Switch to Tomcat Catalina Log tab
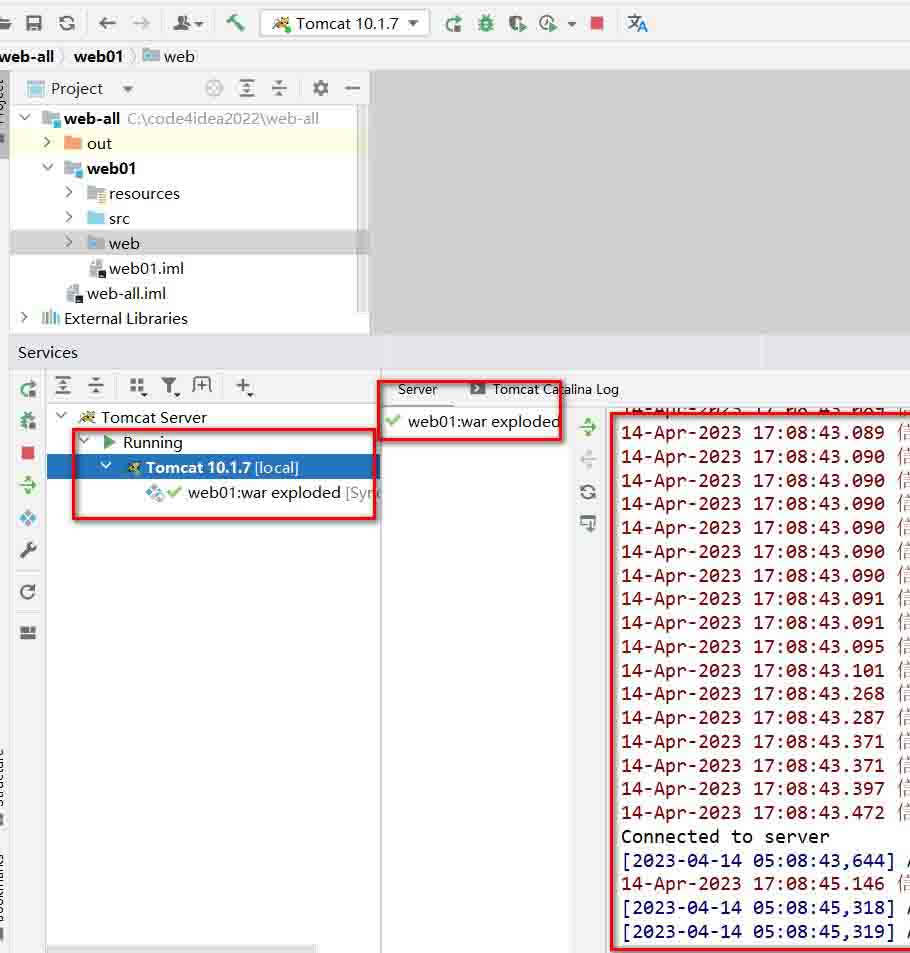The height and width of the screenshot is (953, 910). pos(545,390)
